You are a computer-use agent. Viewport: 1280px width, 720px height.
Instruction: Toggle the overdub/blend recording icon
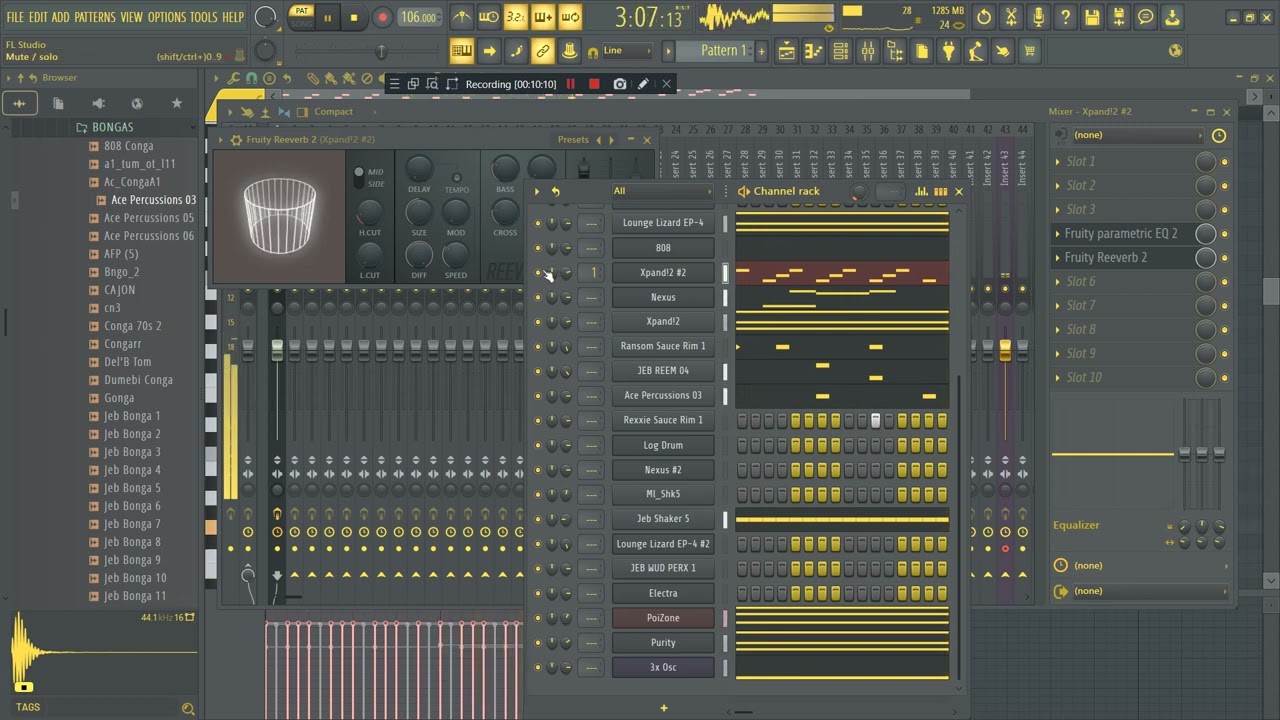click(543, 17)
